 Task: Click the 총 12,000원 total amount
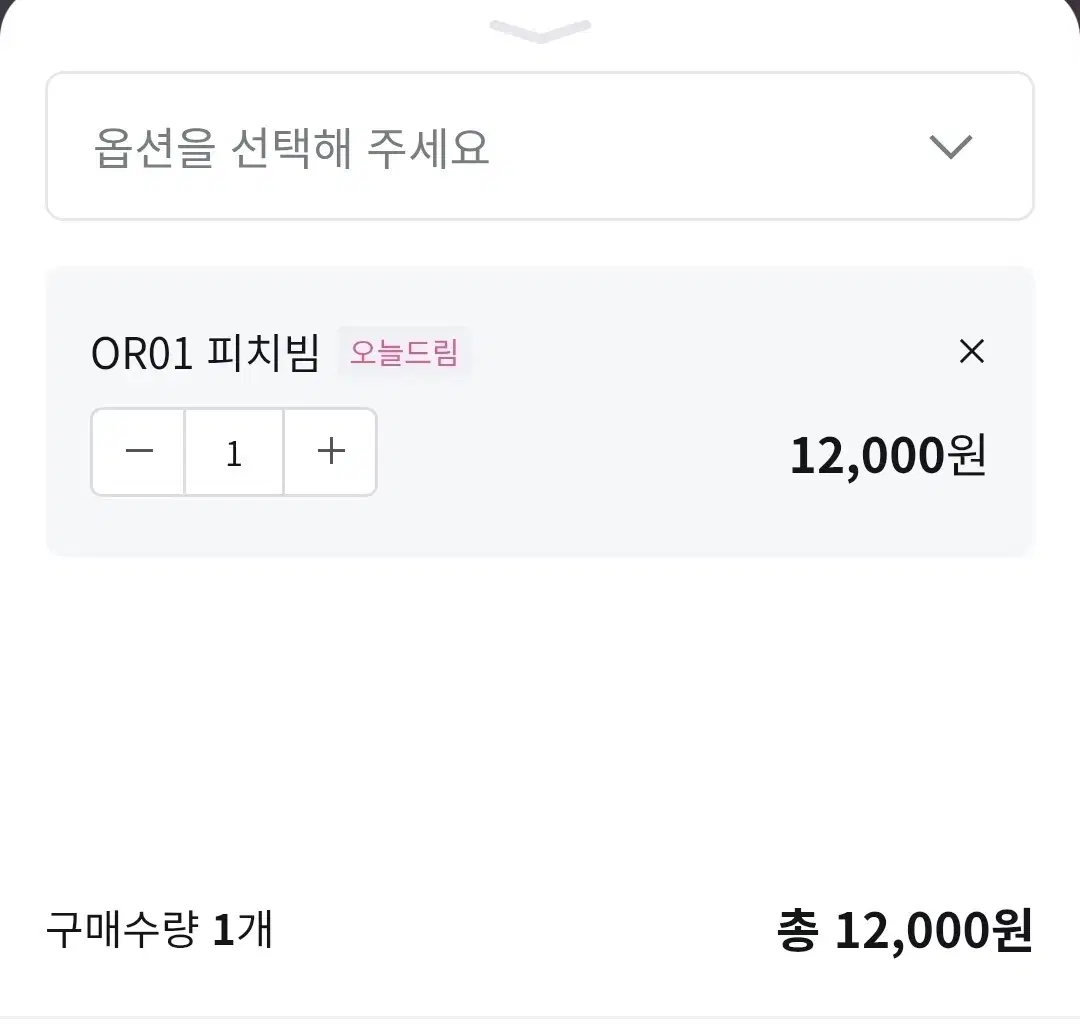pos(904,931)
